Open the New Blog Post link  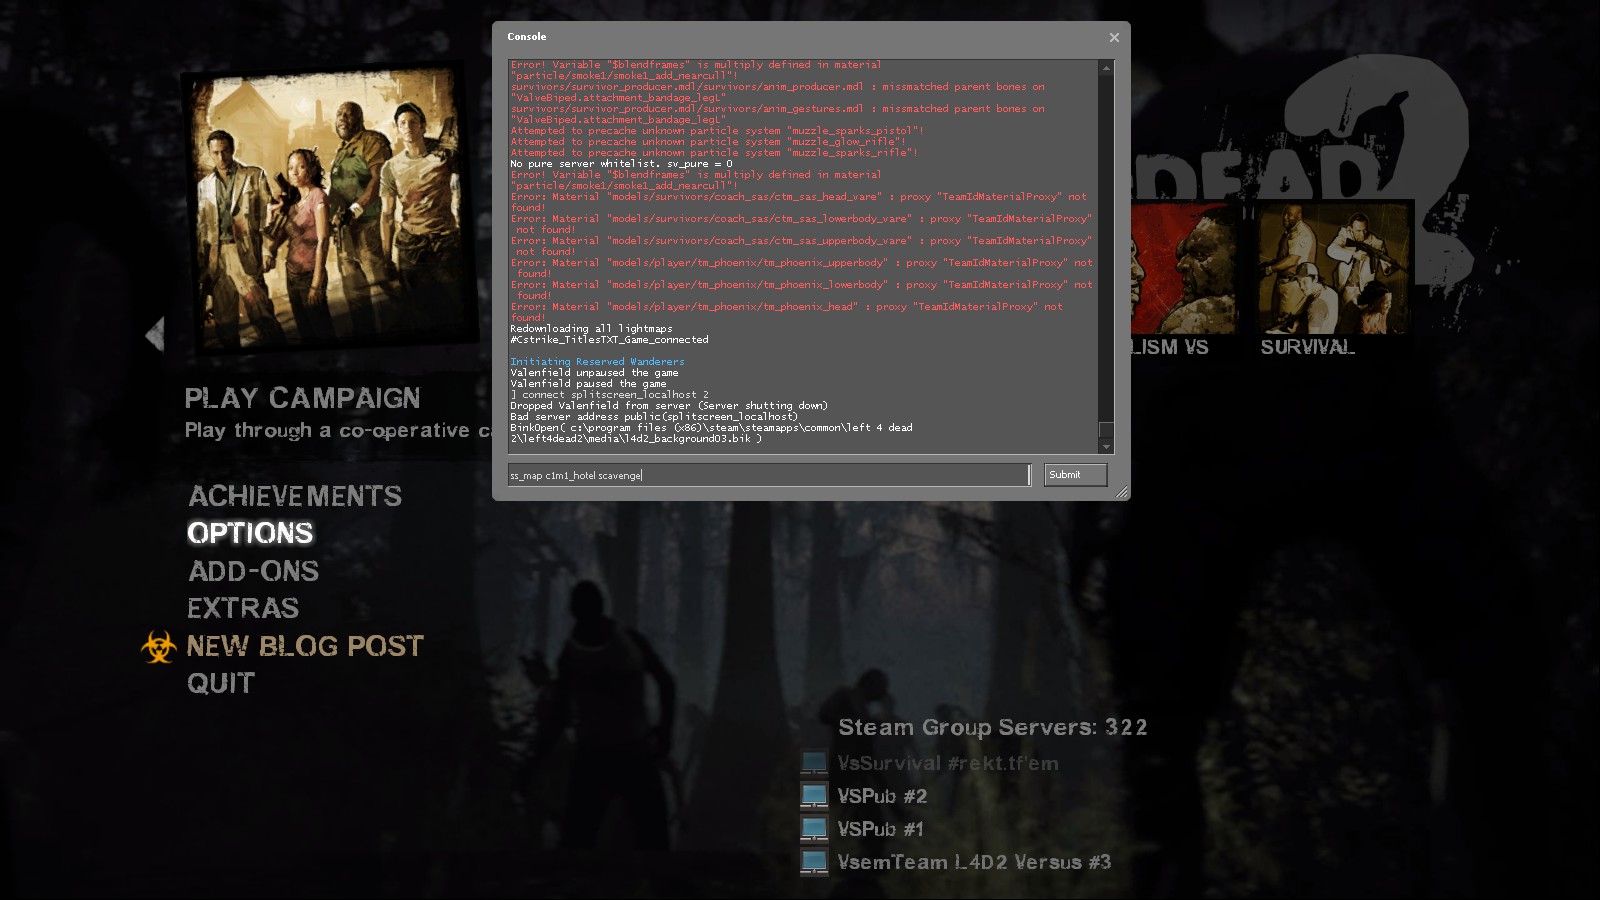tap(305, 646)
